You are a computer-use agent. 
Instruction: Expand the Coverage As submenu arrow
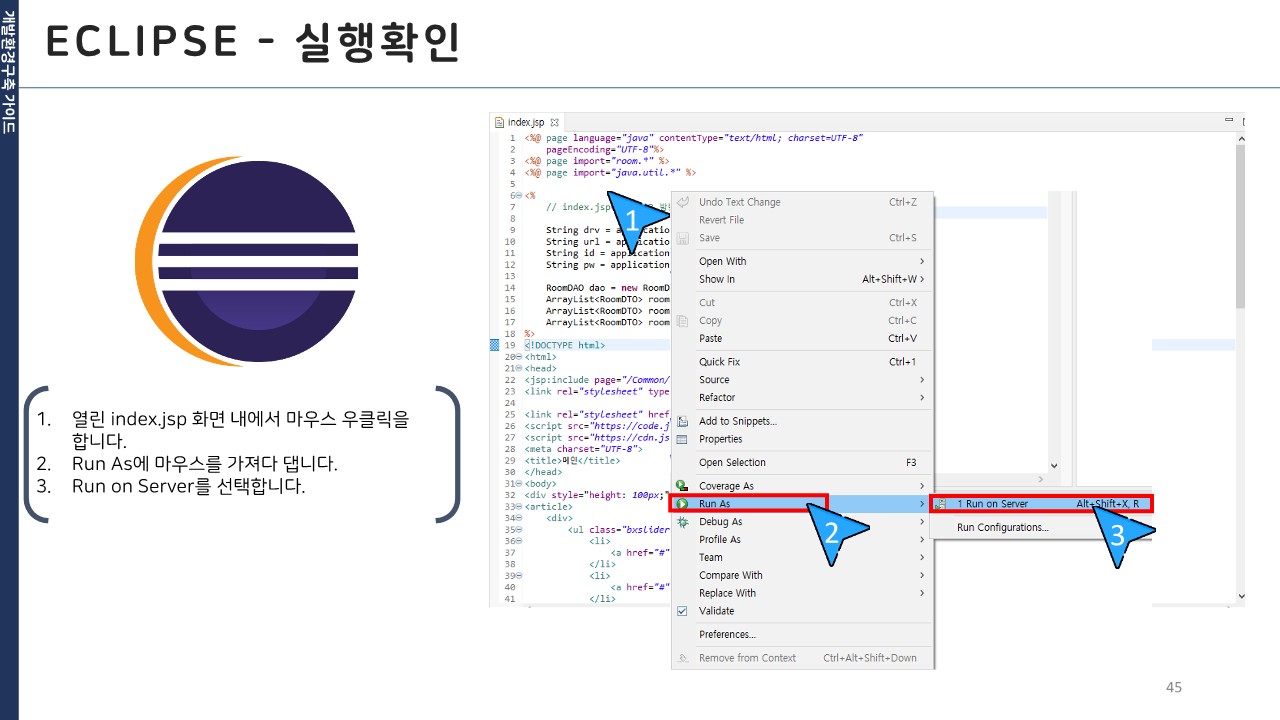click(922, 486)
